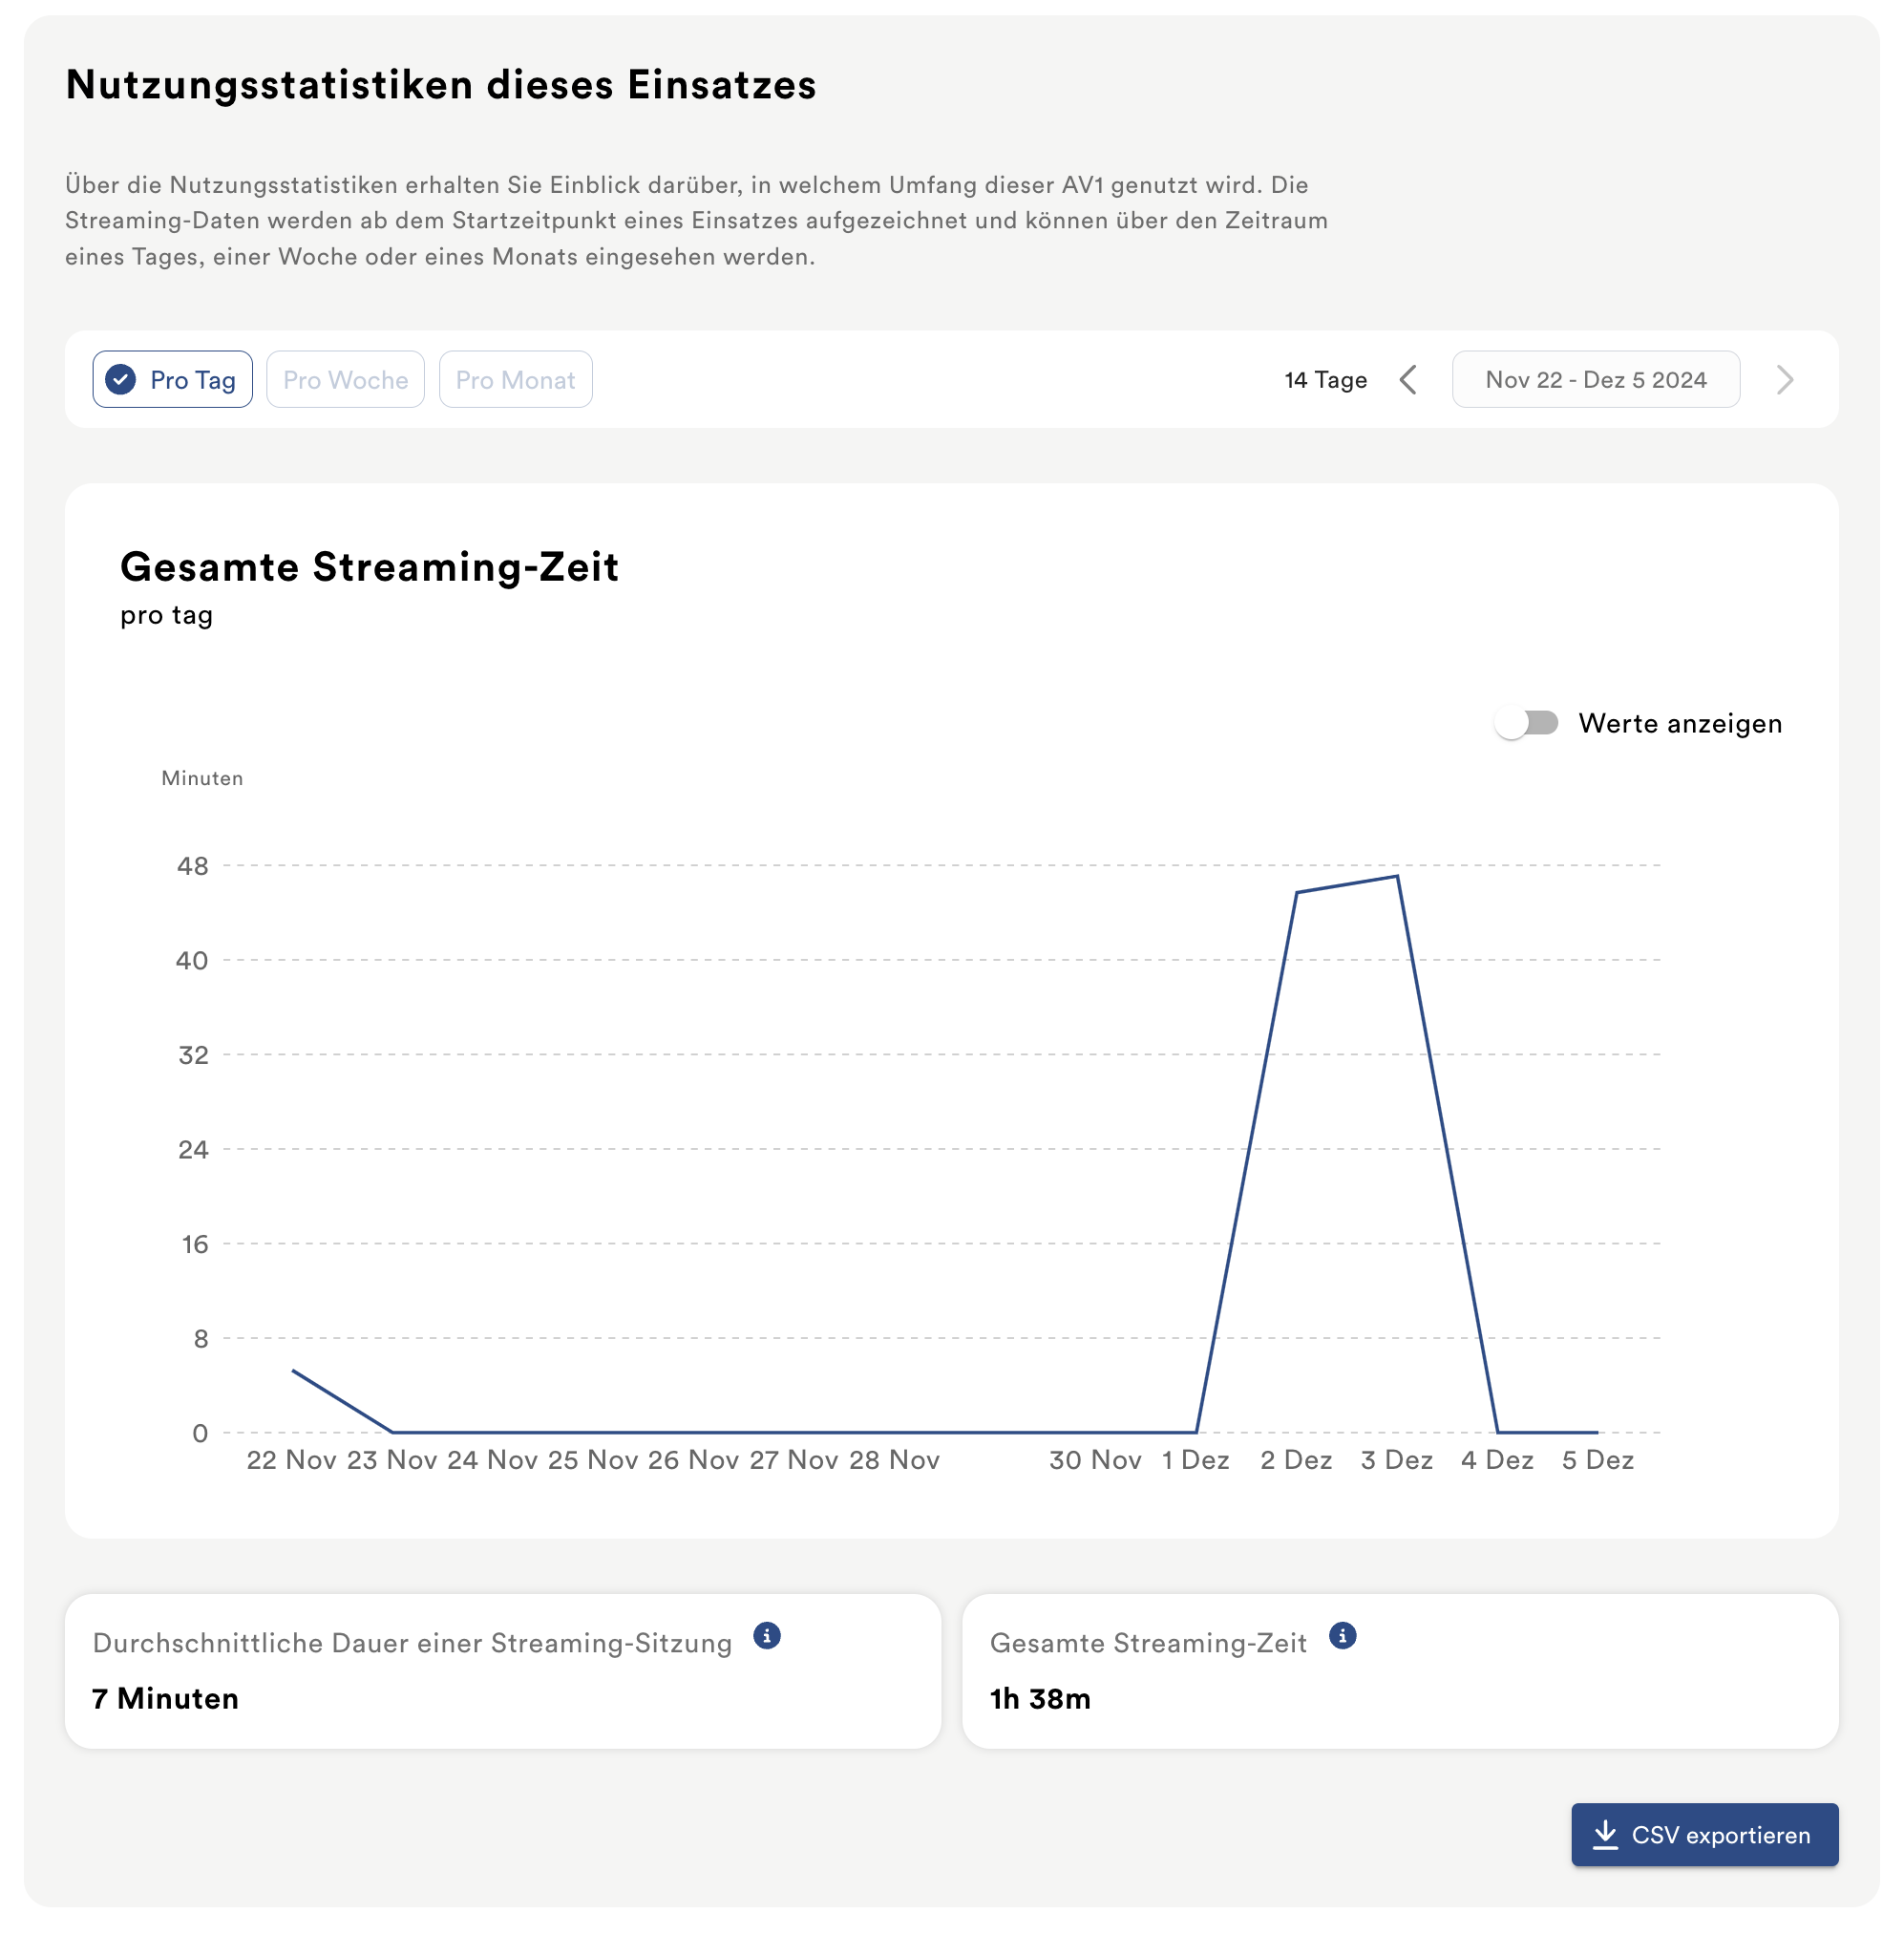Export data with CSV exportieren button
Screen dimensions: 1904x1935
1704,1835
